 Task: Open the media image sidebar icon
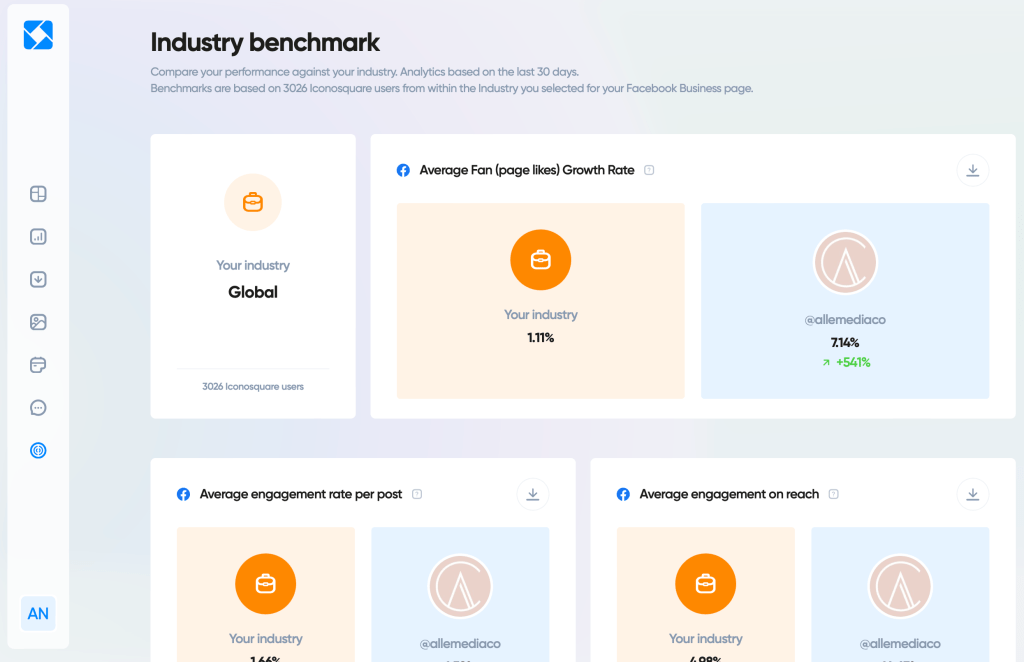point(38,322)
